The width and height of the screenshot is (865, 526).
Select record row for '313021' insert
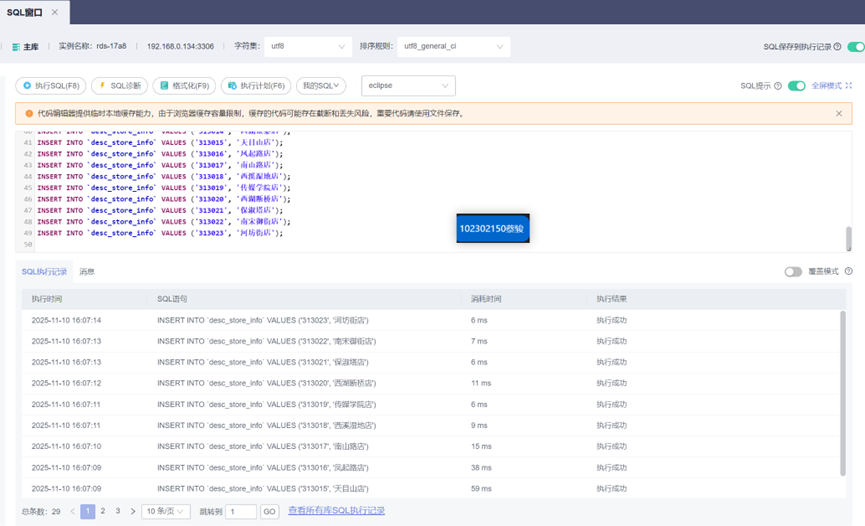pos(430,362)
